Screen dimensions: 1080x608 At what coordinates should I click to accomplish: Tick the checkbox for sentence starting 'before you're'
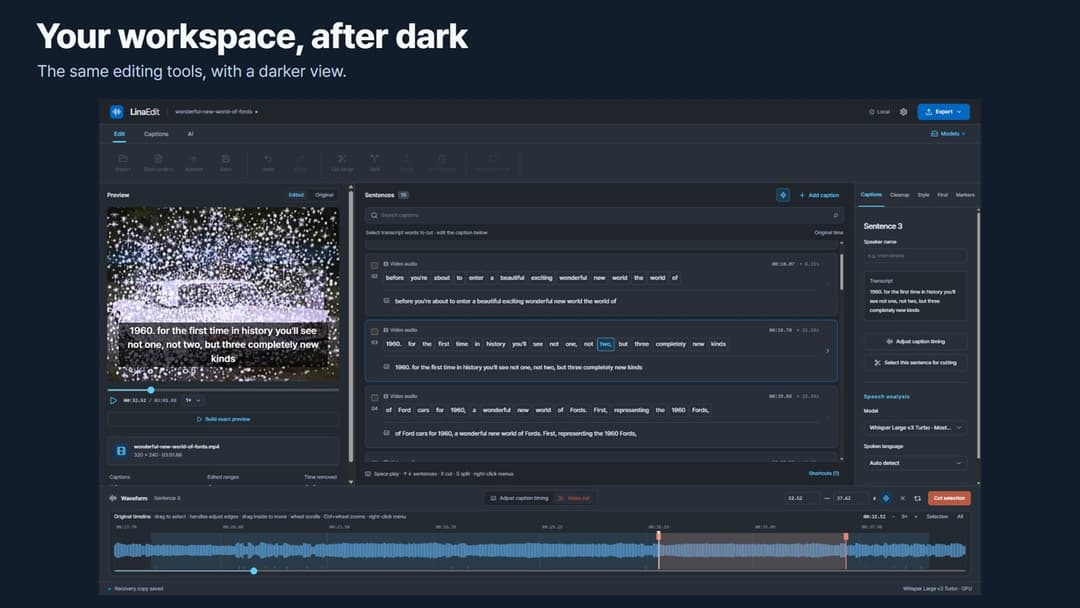(x=375, y=265)
